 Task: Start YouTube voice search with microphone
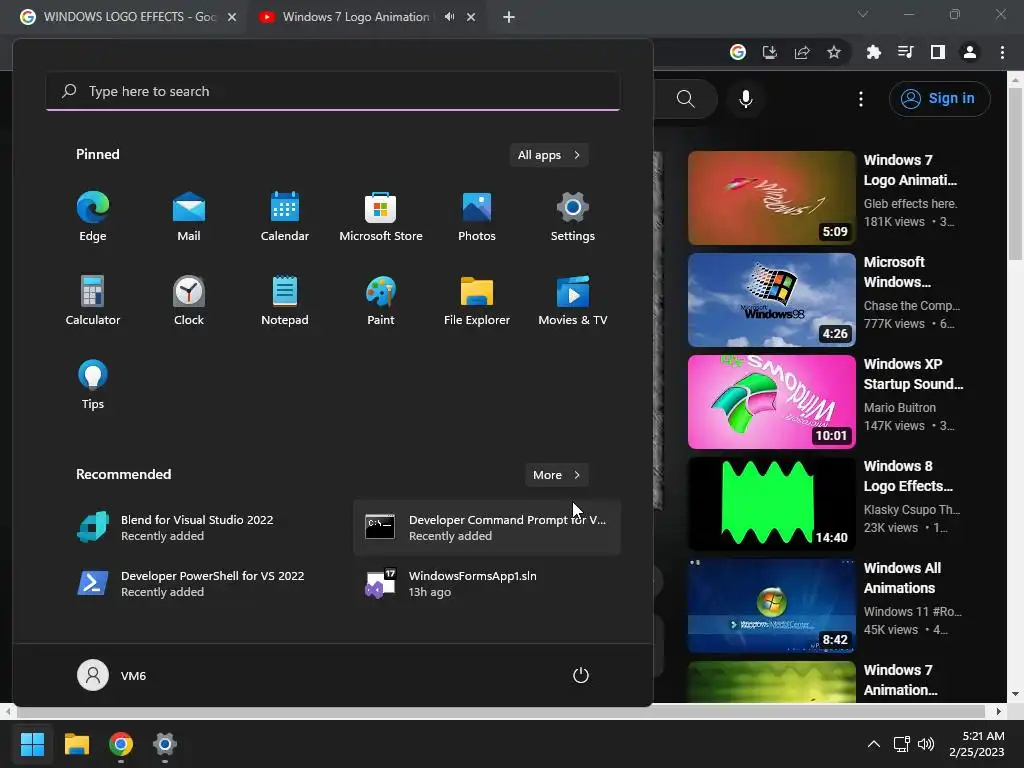(746, 99)
